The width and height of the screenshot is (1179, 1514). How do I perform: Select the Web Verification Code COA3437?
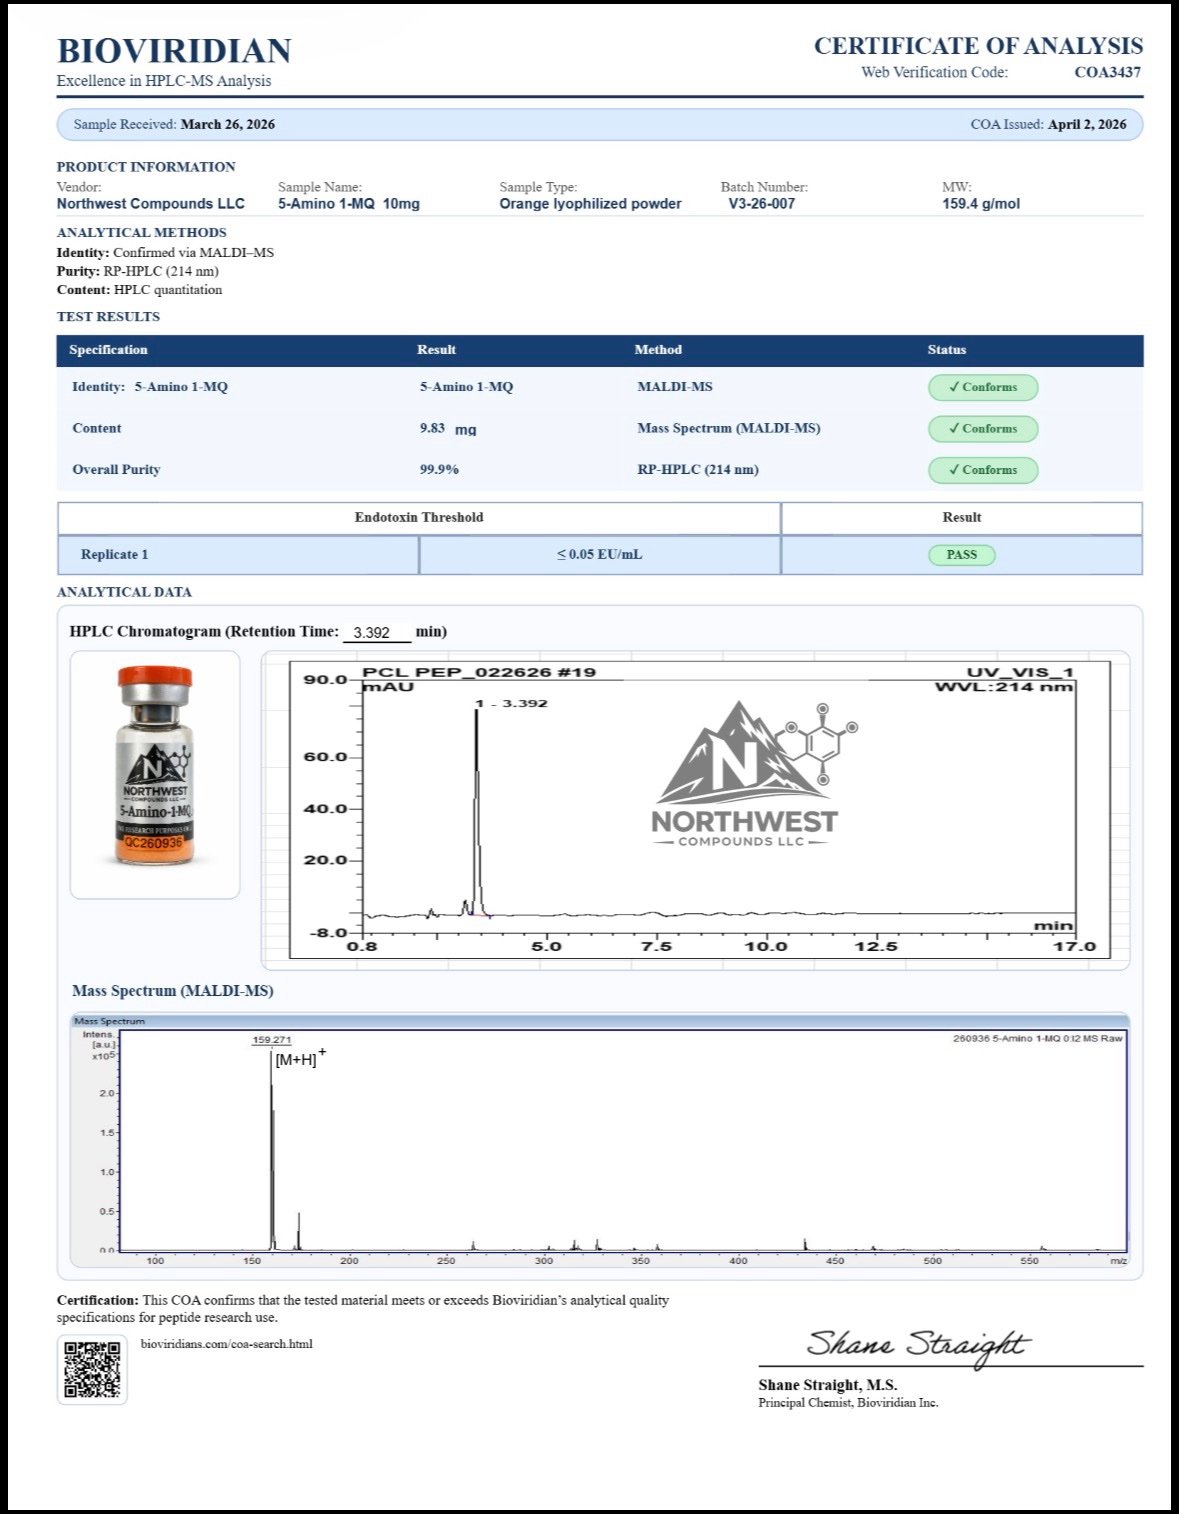pos(1107,72)
